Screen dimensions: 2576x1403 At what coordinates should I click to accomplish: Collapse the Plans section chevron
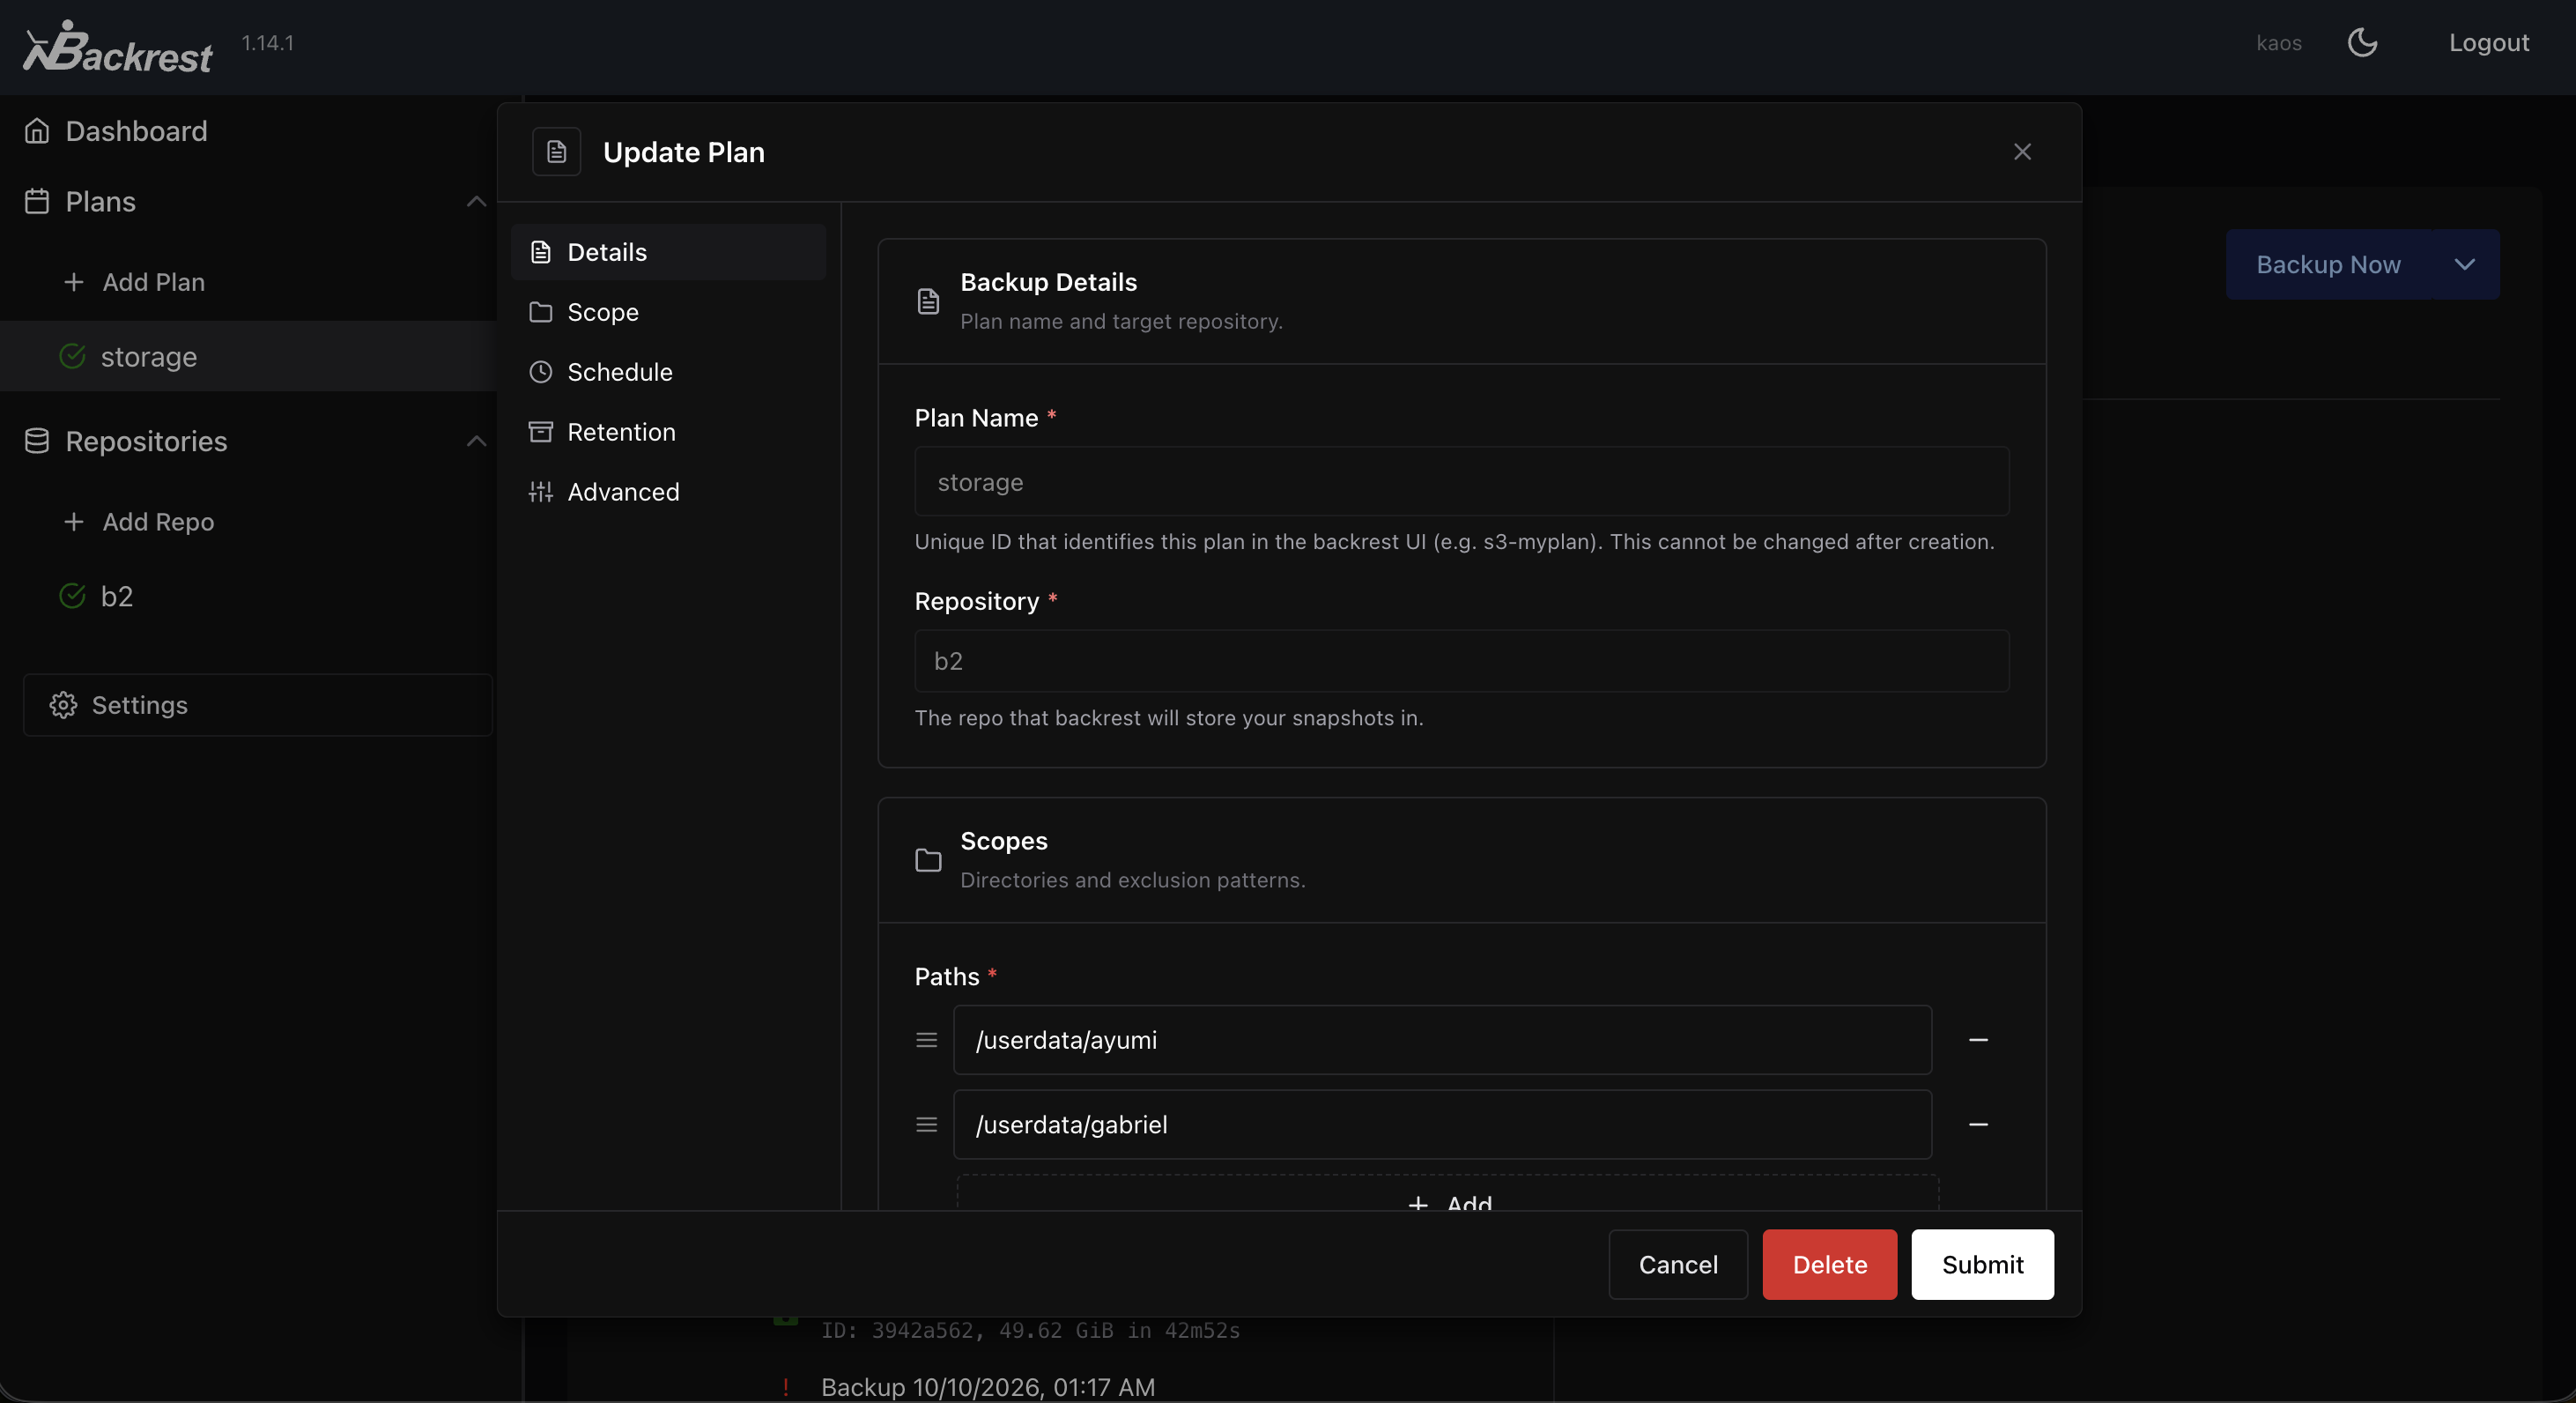tap(476, 202)
